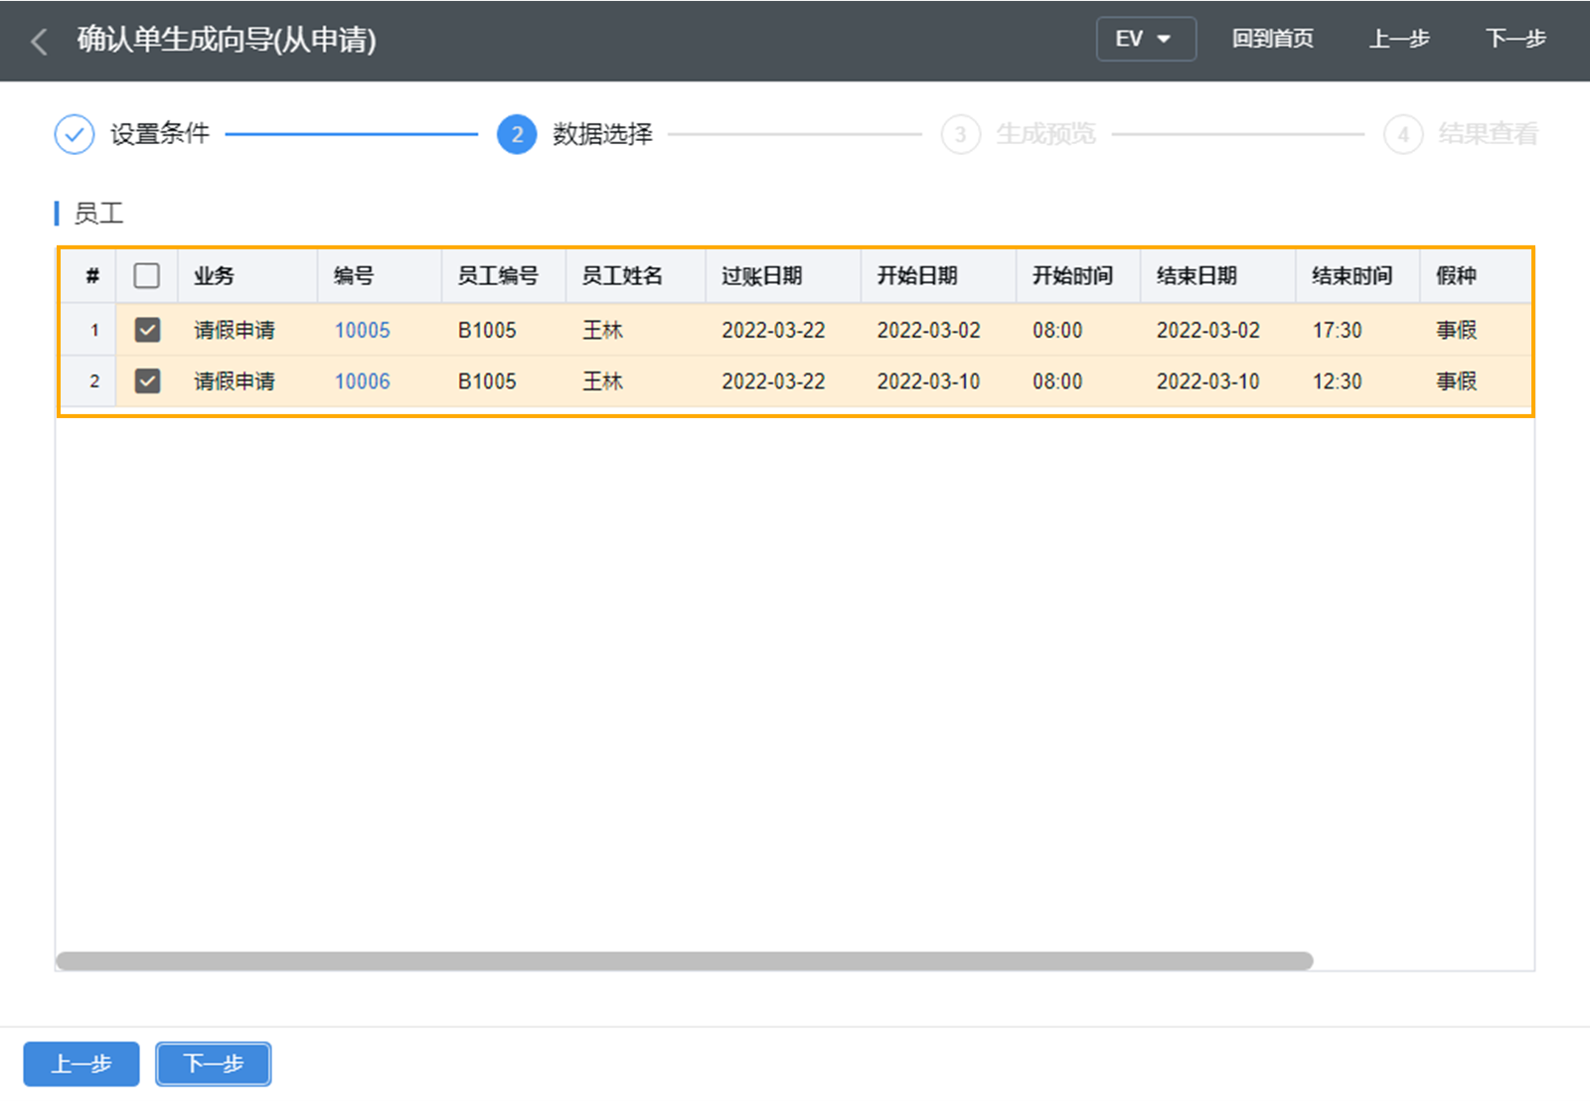Screen dimensions: 1590x1101
Task: Select step 4 结果查看 circle
Action: pyautogui.click(x=1403, y=134)
